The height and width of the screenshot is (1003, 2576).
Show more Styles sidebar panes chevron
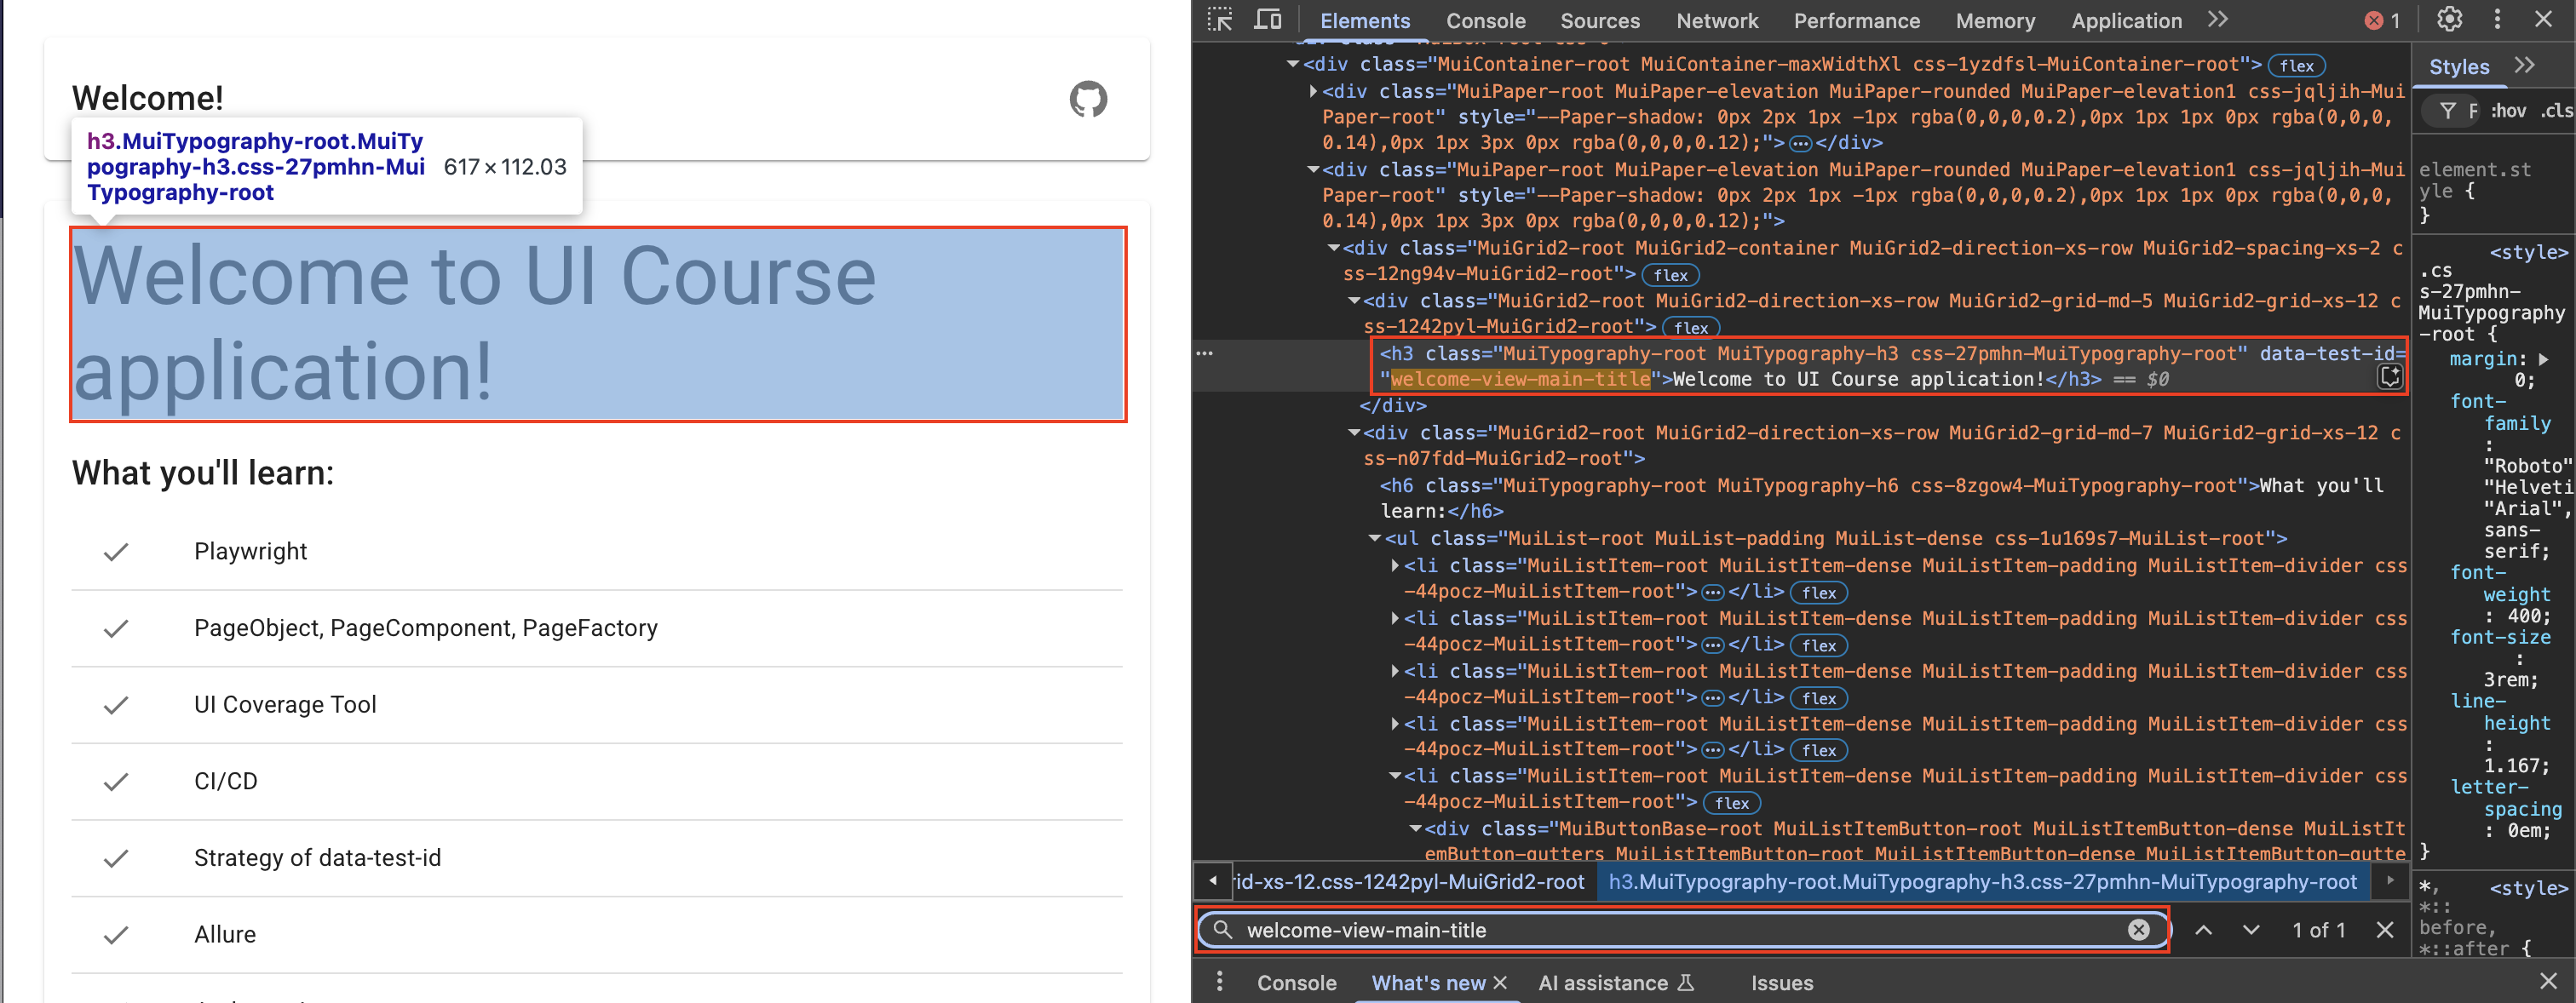2525,66
